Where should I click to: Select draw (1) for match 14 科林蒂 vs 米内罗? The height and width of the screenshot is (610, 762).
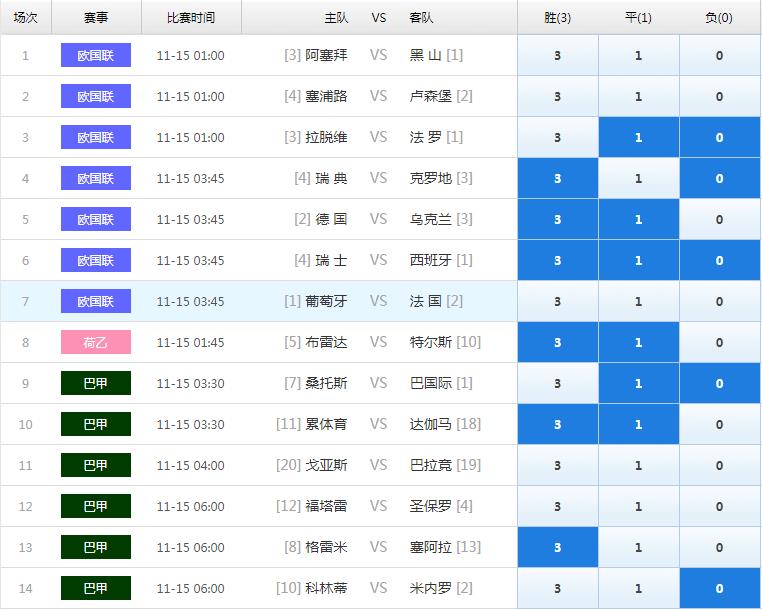click(x=639, y=588)
